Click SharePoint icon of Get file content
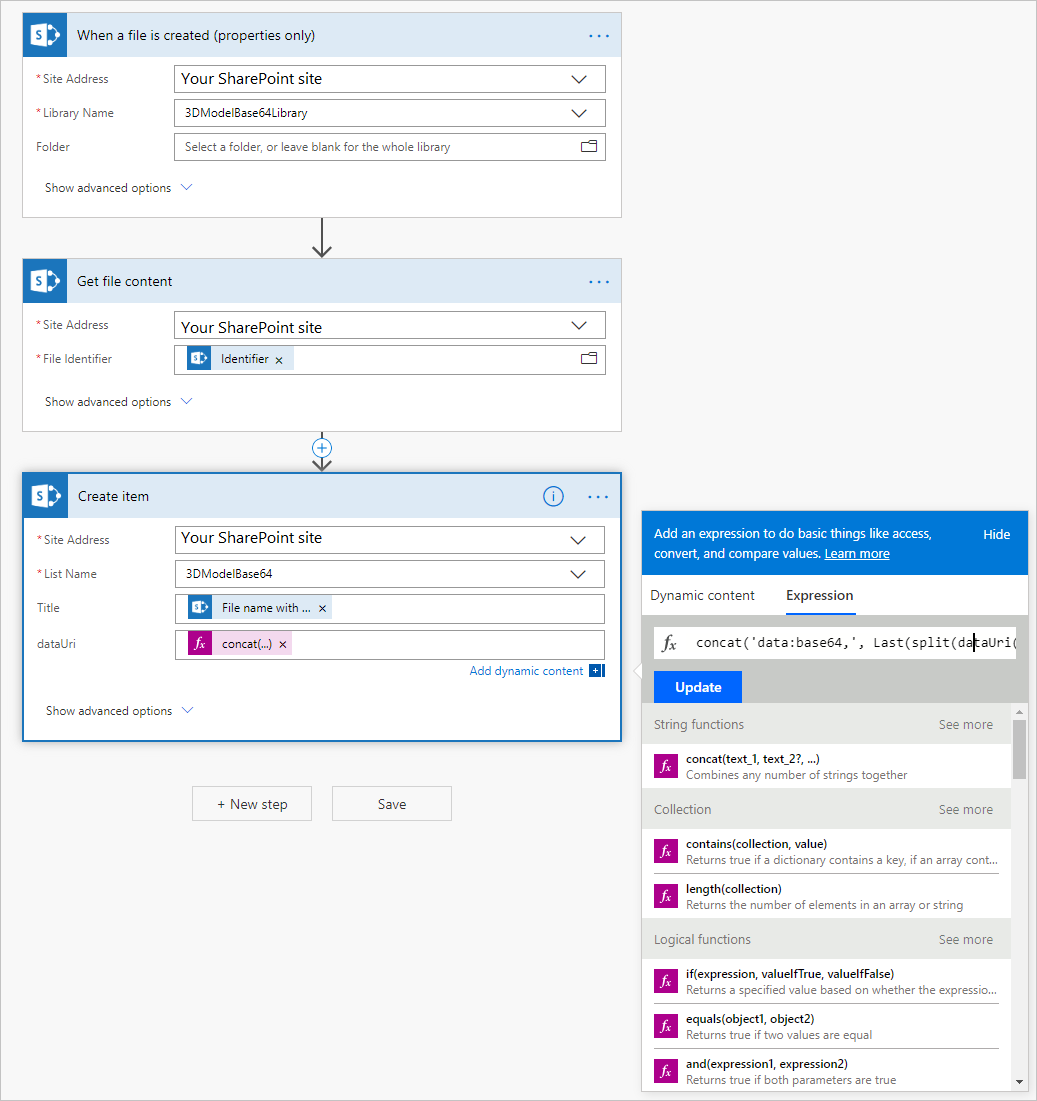Viewport: 1037px width, 1101px height. (45, 281)
